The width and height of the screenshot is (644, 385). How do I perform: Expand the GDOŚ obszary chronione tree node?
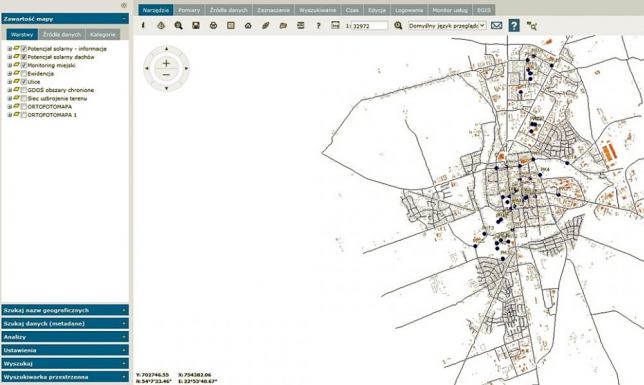click(x=9, y=90)
